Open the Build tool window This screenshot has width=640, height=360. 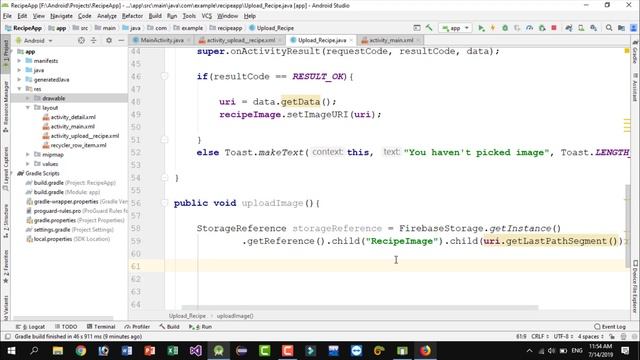[x=169, y=327]
